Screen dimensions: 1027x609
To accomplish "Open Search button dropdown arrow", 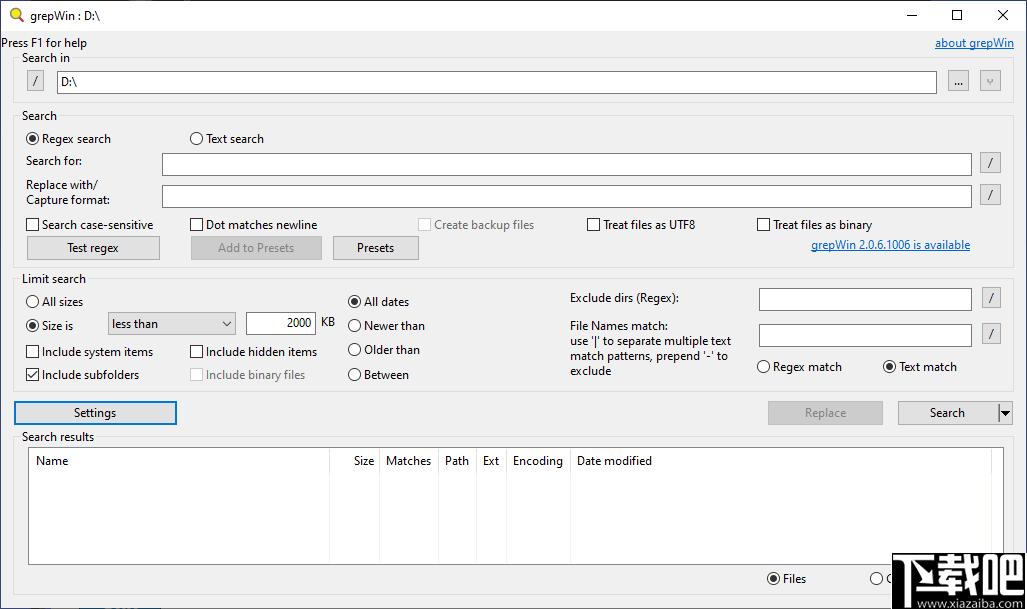I will point(1005,413).
